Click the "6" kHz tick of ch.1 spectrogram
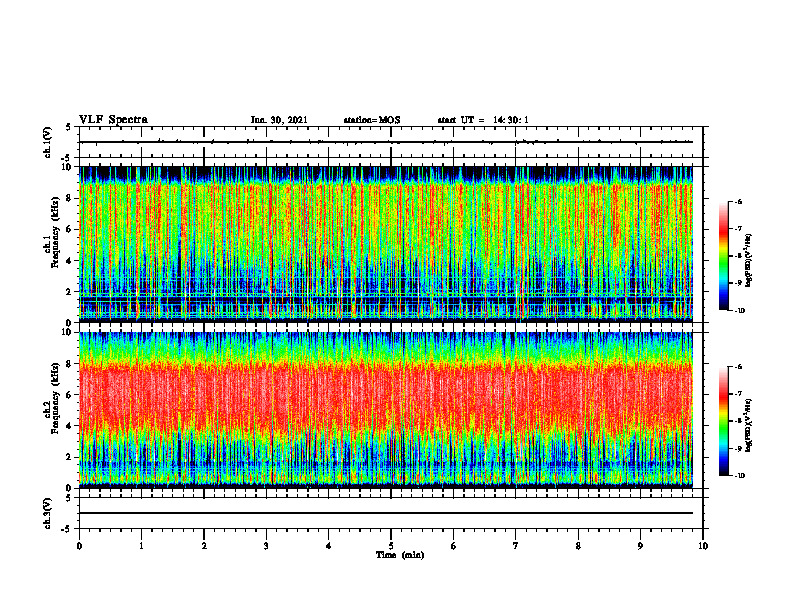792x612 pixels. click(x=70, y=229)
